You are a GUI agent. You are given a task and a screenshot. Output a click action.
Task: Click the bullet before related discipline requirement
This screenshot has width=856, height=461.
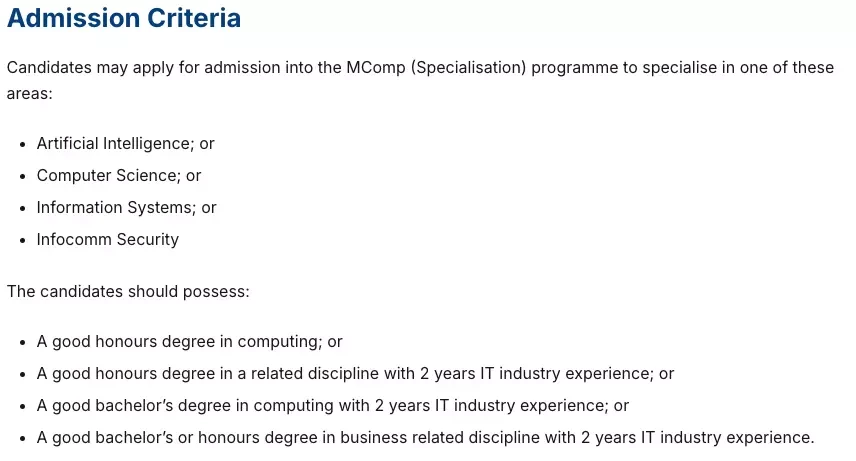click(x=22, y=375)
